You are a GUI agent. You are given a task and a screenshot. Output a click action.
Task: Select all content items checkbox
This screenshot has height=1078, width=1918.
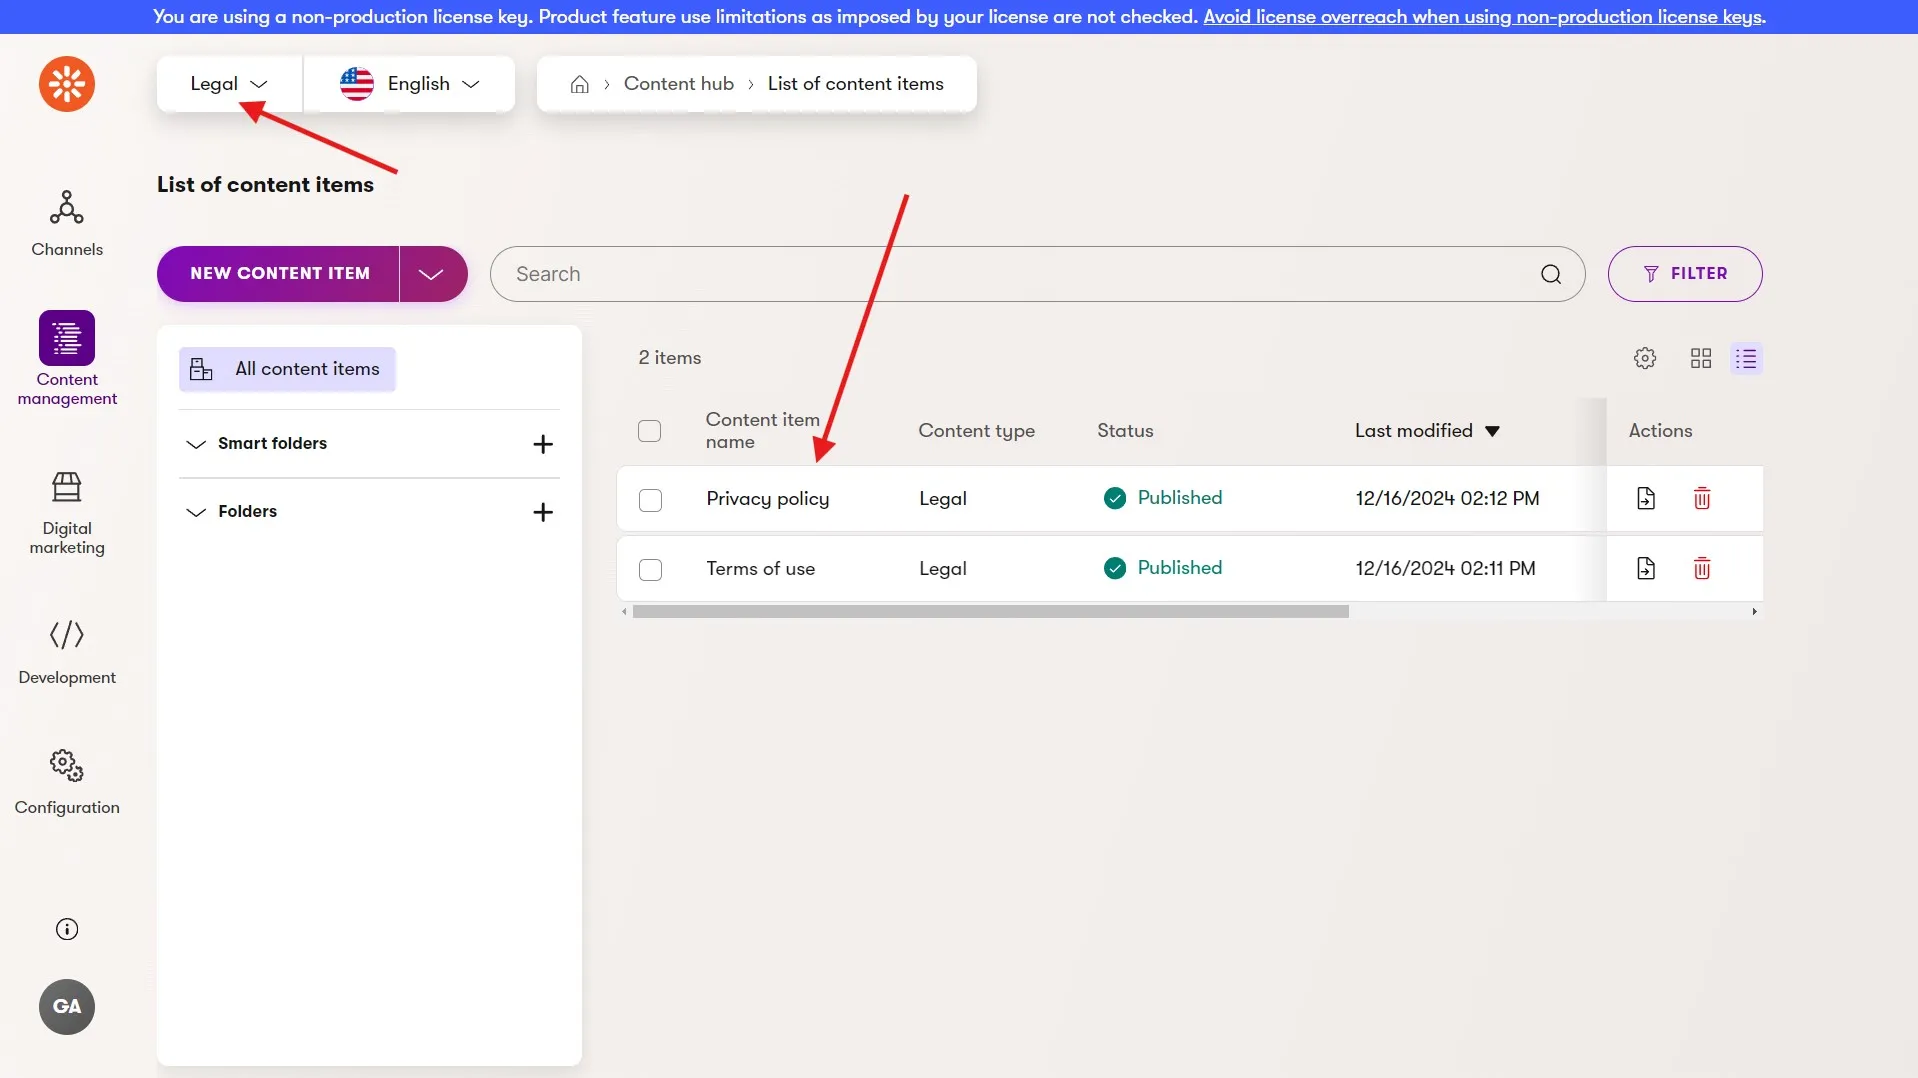click(x=650, y=431)
